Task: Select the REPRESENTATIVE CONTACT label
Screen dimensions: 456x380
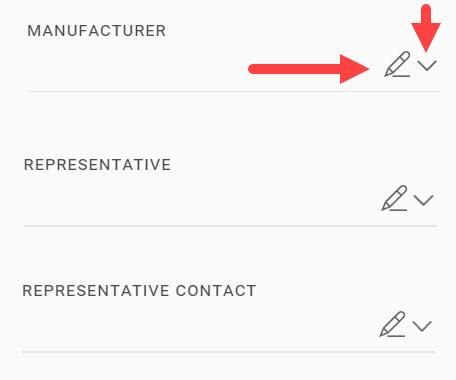Action: tap(139, 291)
